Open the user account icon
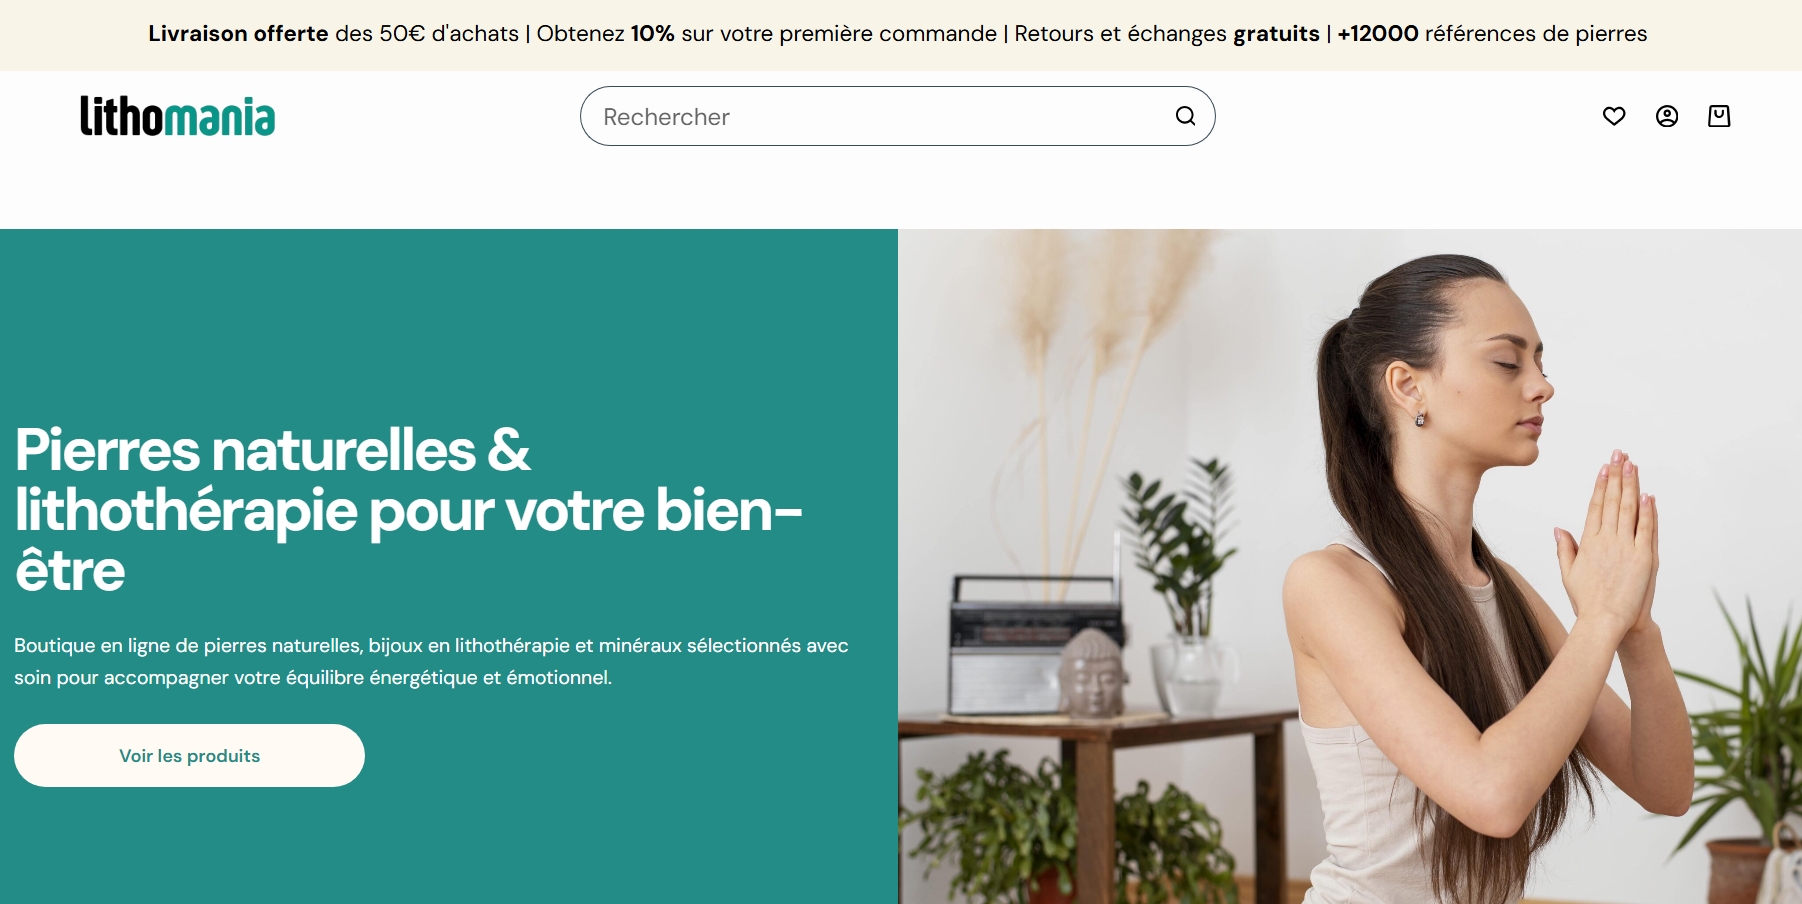The height and width of the screenshot is (904, 1802). click(1667, 116)
